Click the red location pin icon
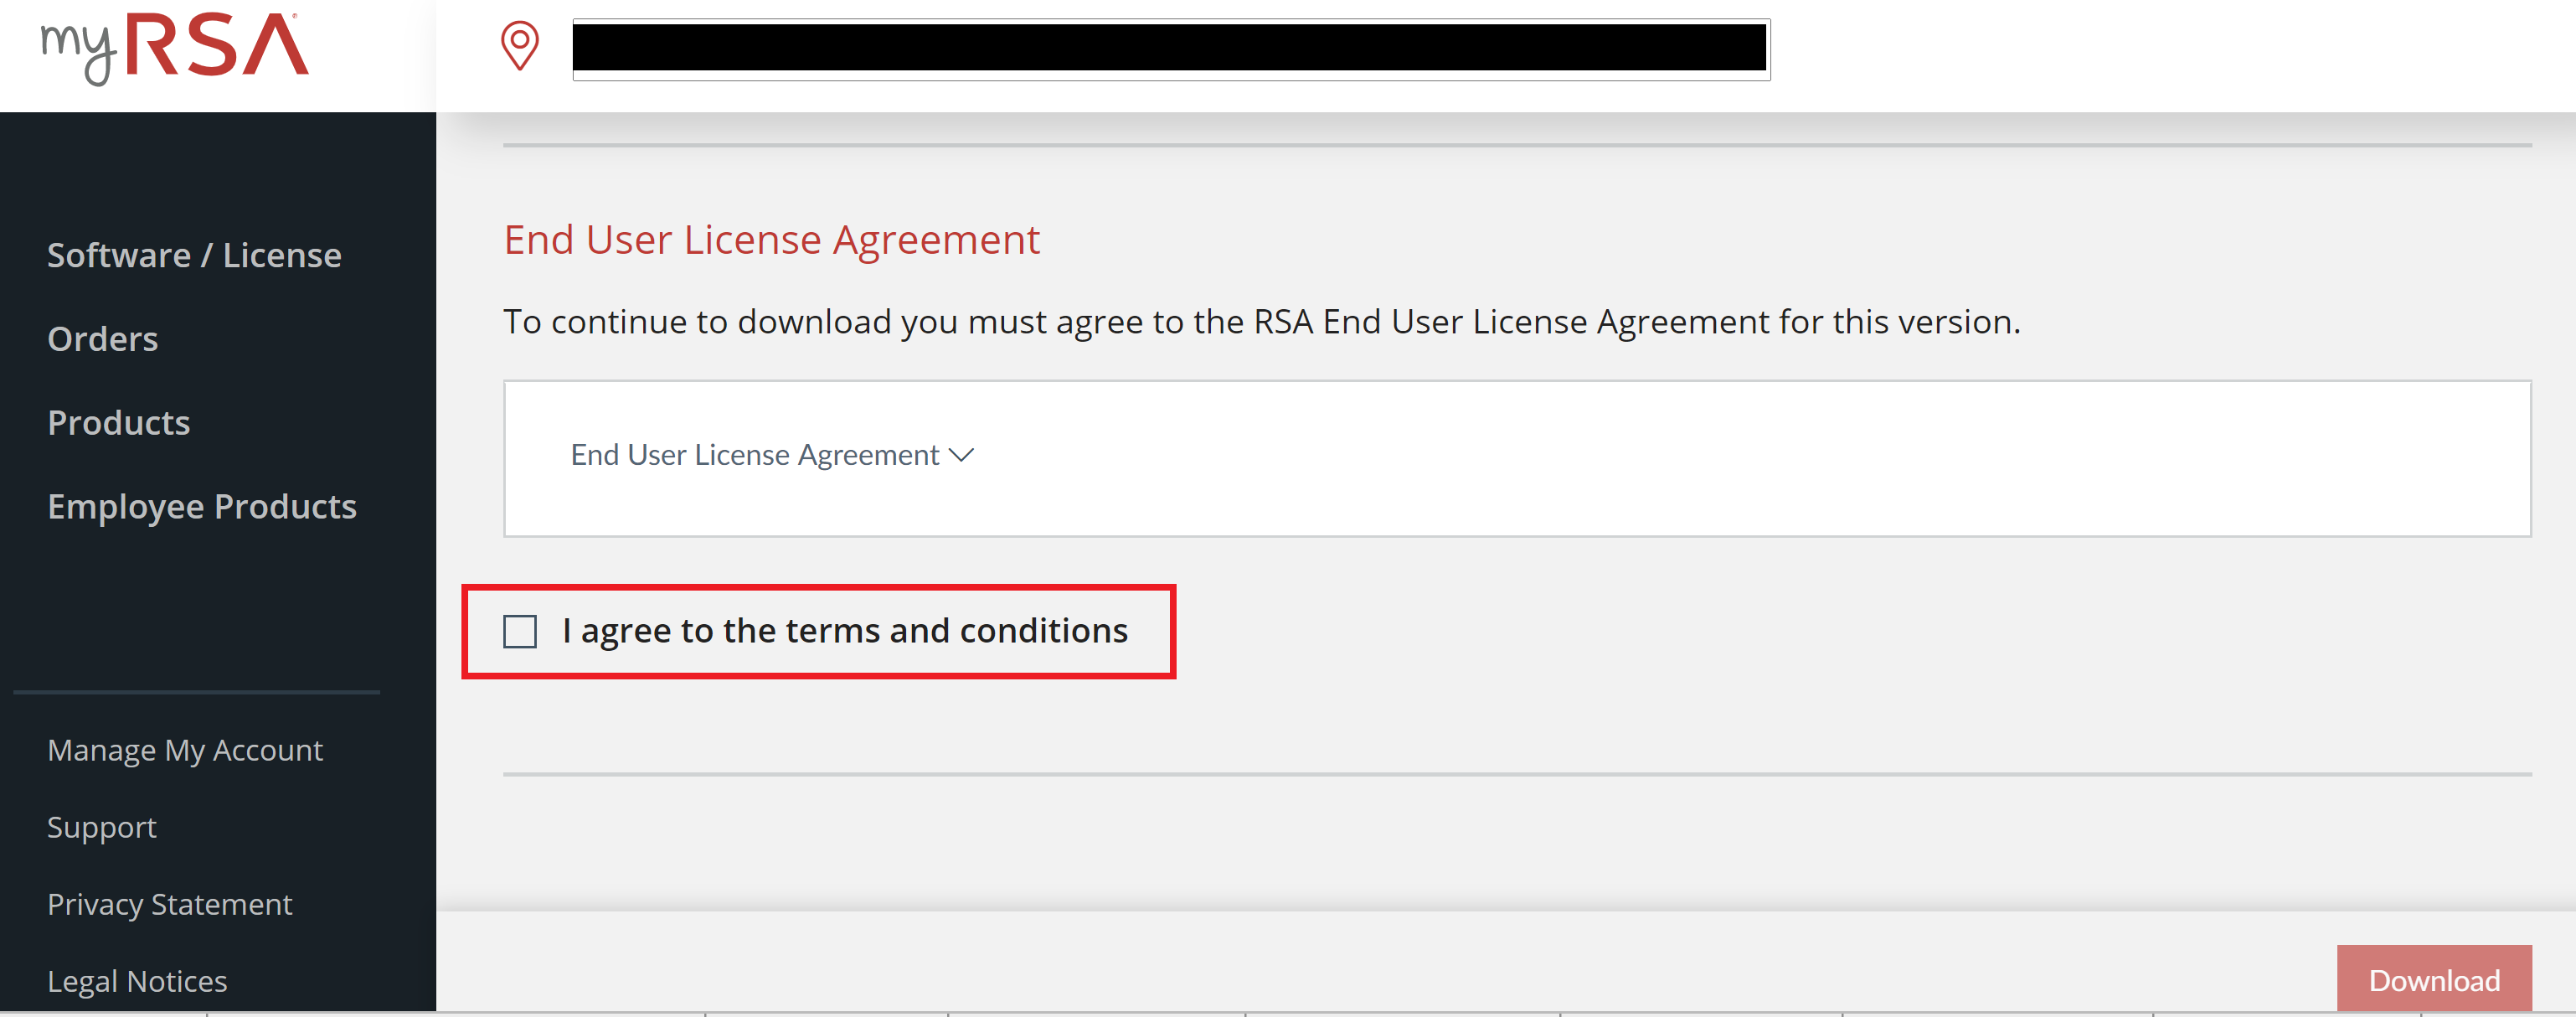Viewport: 2576px width, 1017px height. 519,47
